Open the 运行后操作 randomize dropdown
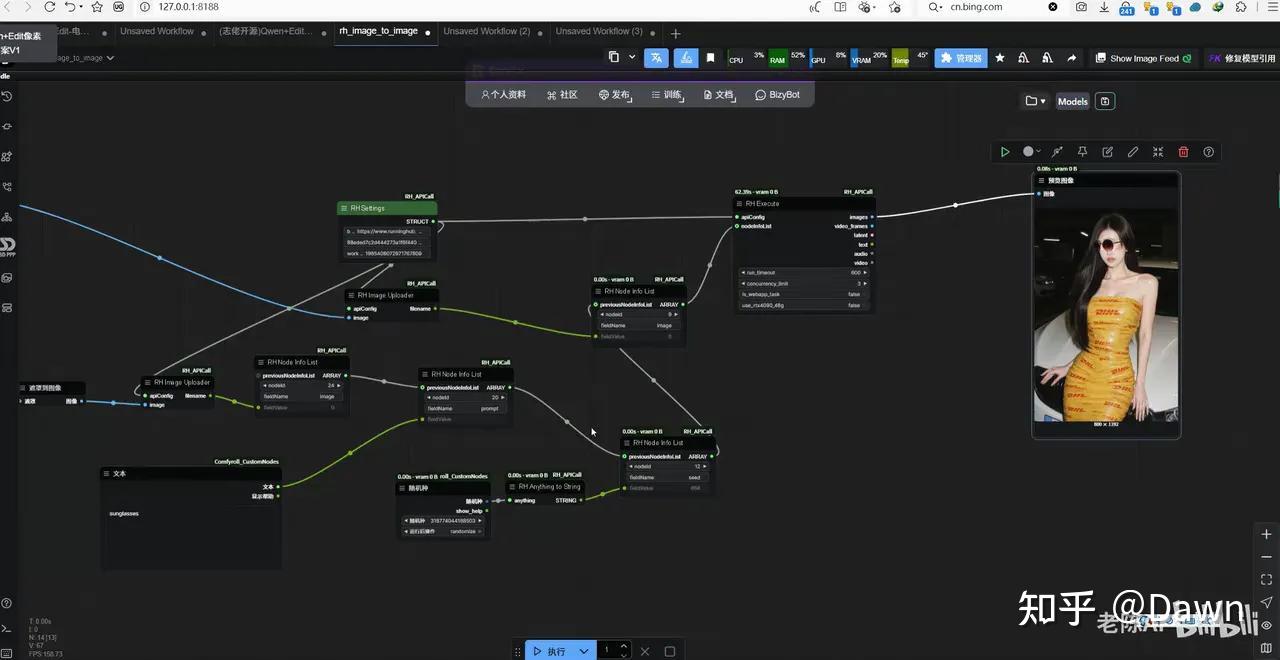Image resolution: width=1280 pixels, height=660 pixels. pos(443,532)
